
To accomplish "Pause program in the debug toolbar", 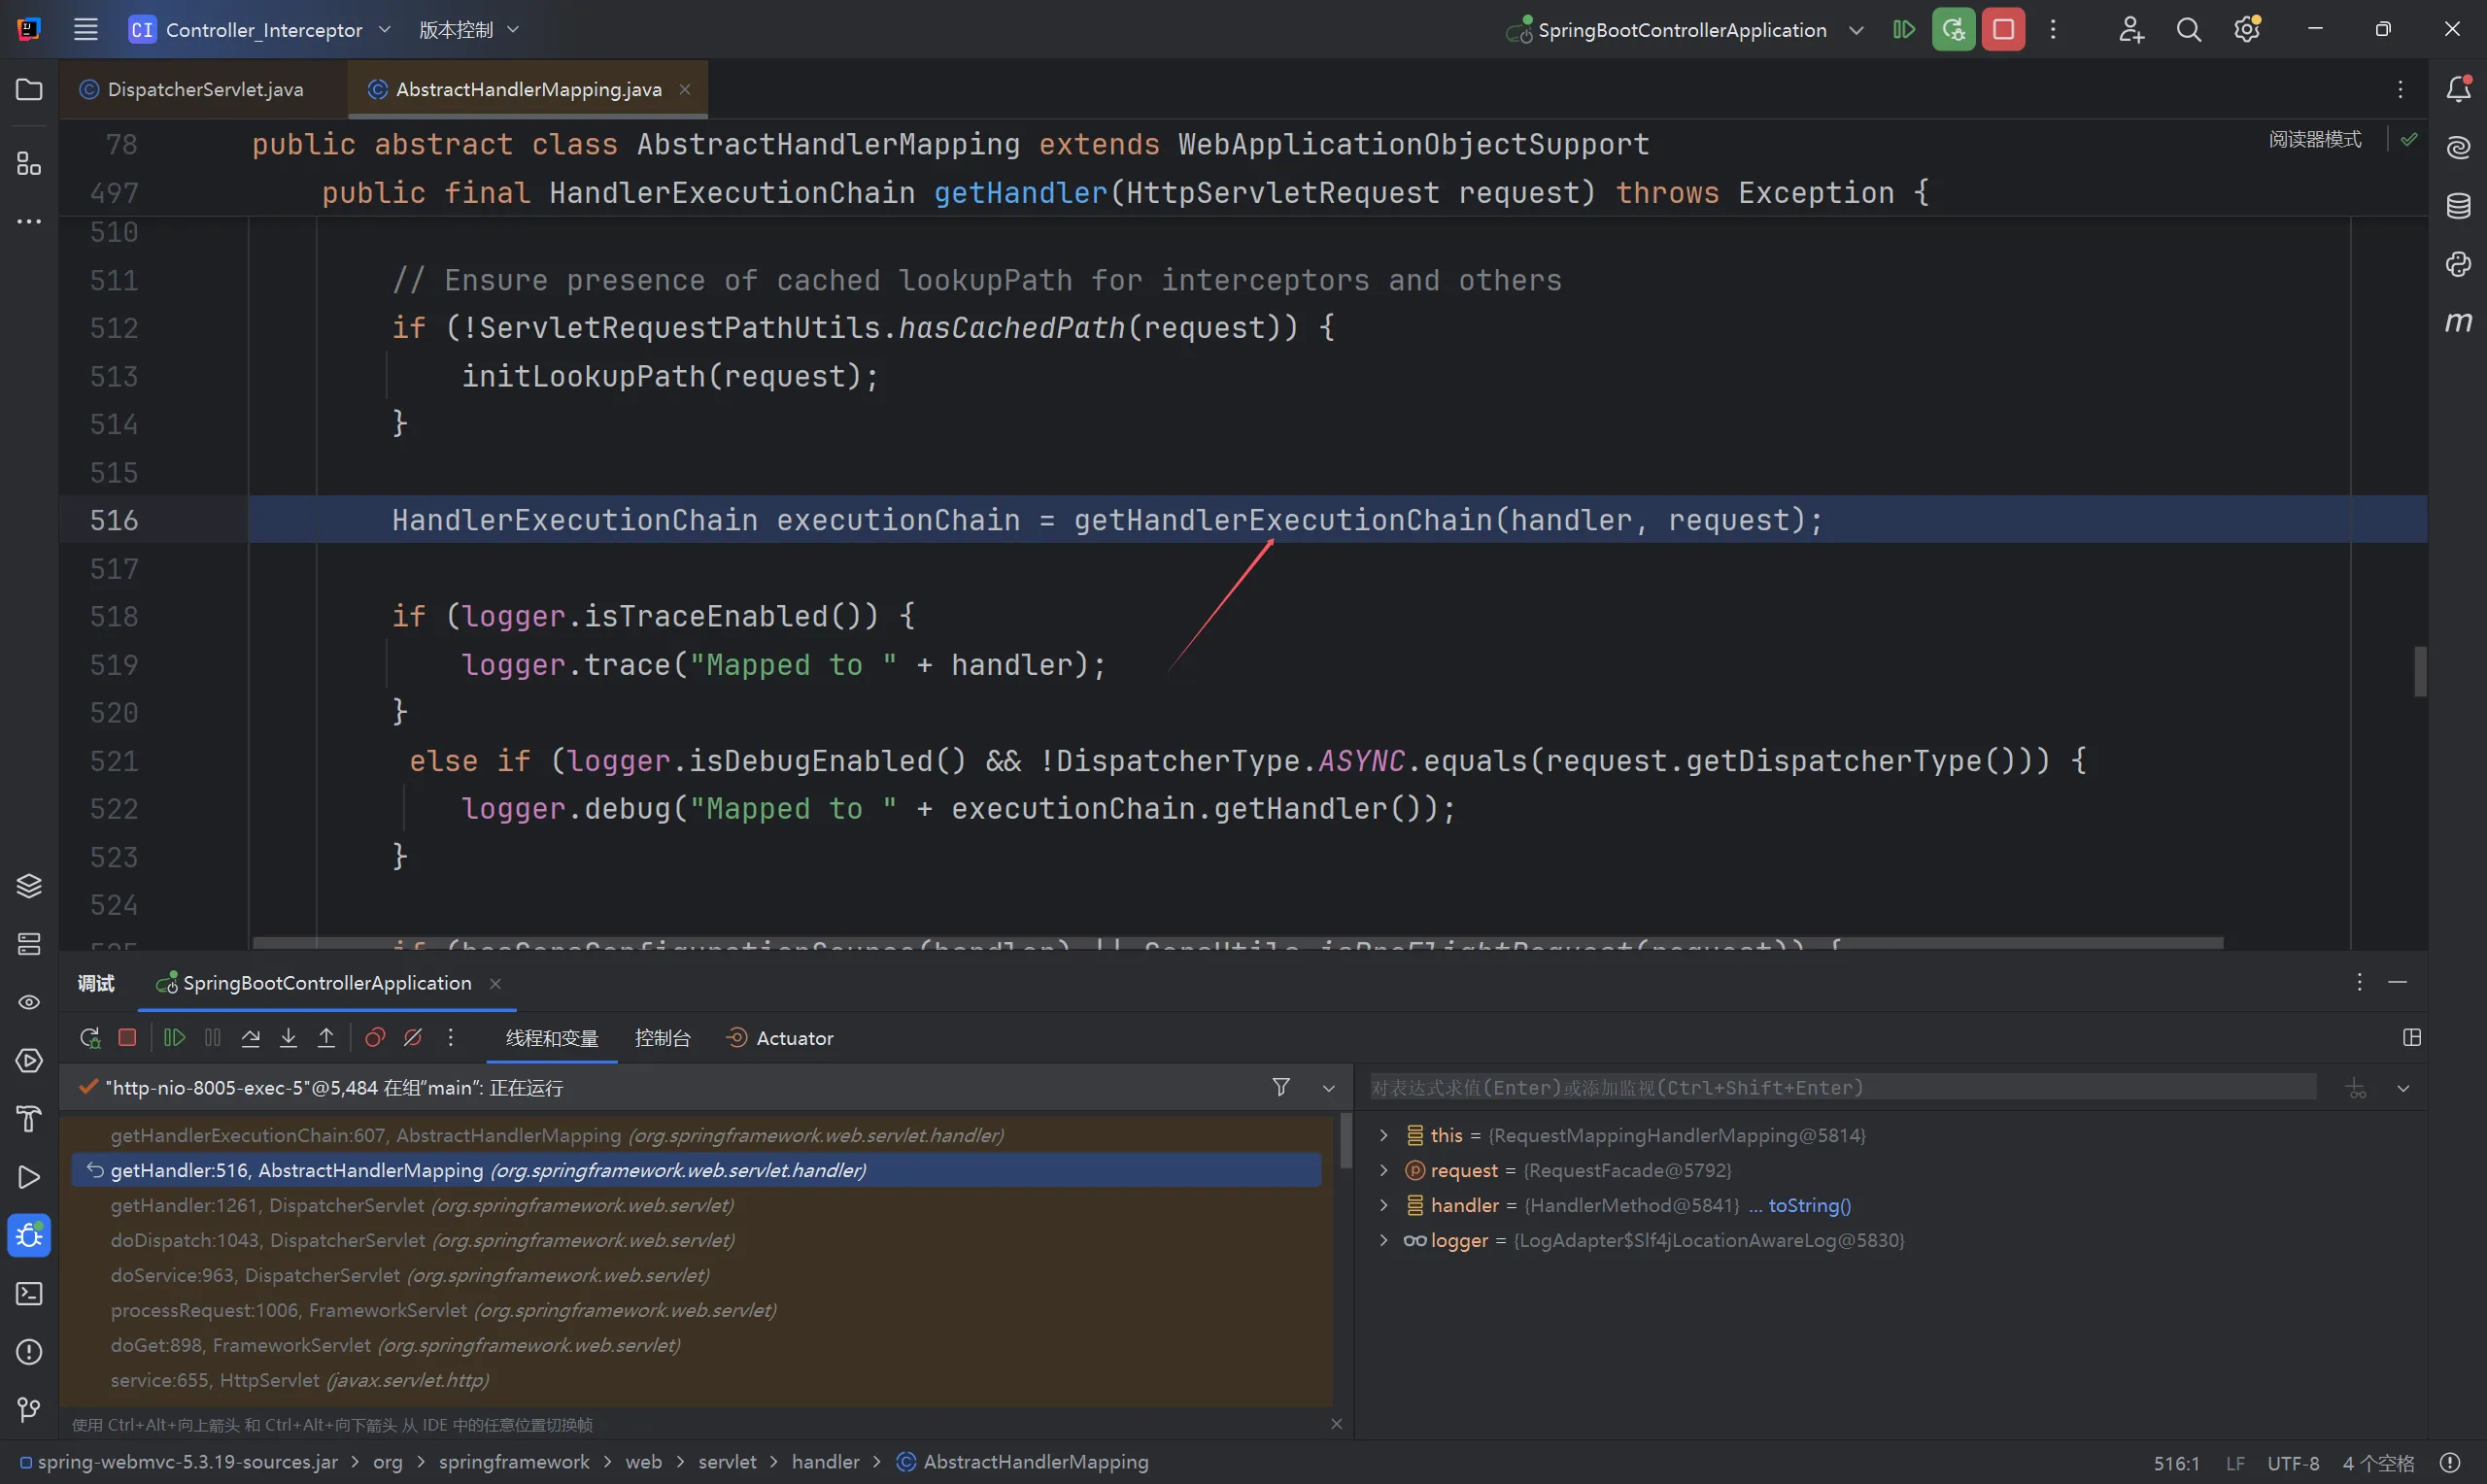I will 212,1038.
